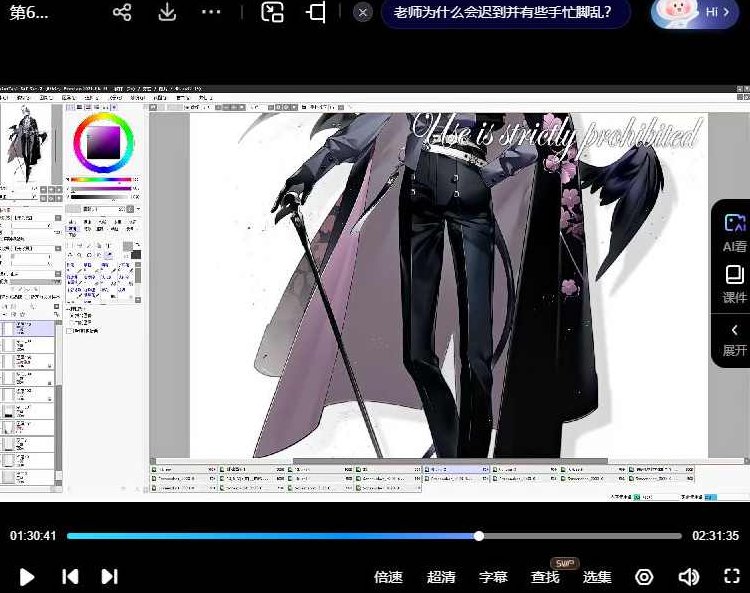Open the 超清 video quality menu
The image size is (750, 593).
[441, 577]
